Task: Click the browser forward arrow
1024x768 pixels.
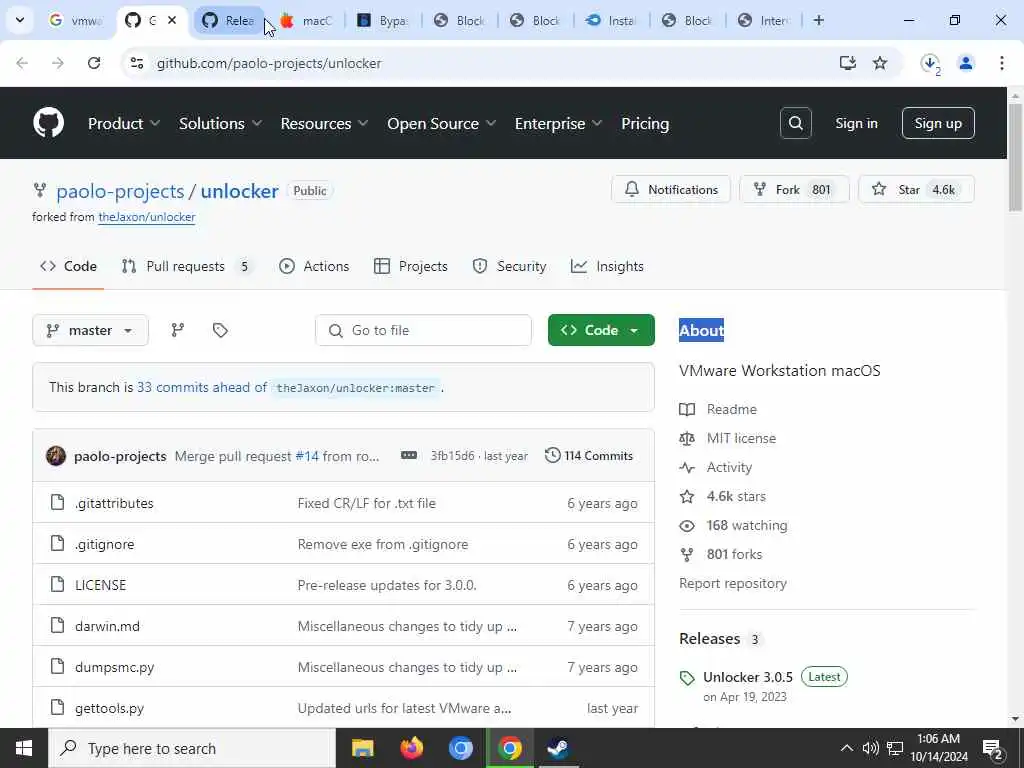Action: pyautogui.click(x=58, y=63)
